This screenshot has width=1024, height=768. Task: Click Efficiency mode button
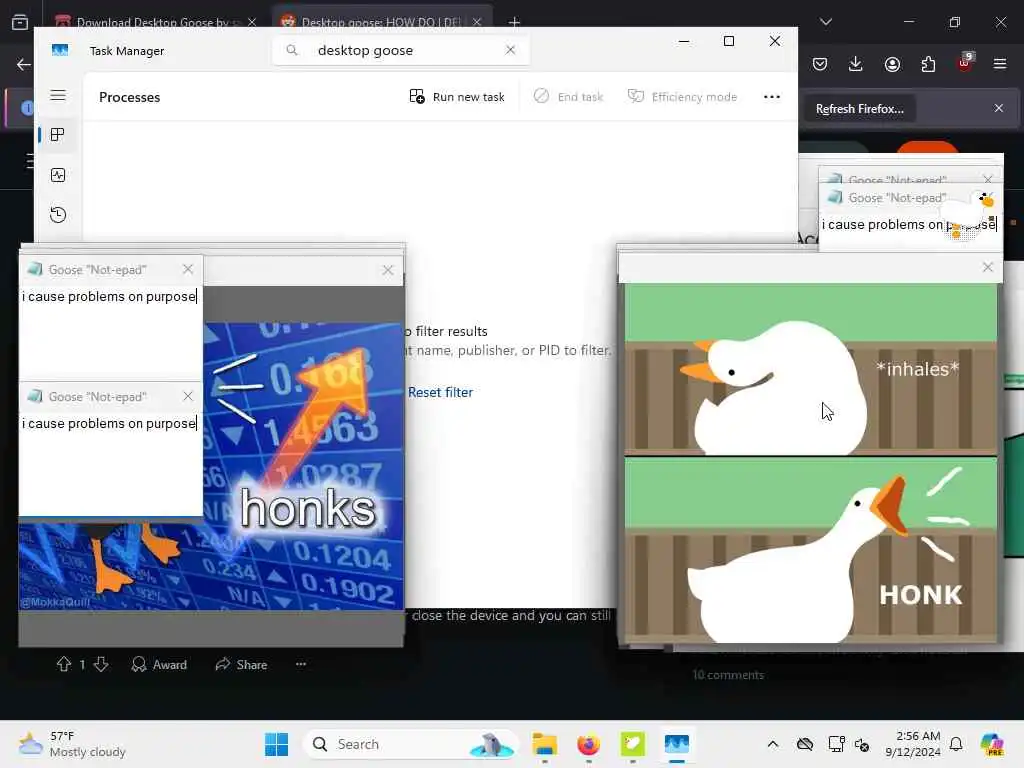[682, 97]
